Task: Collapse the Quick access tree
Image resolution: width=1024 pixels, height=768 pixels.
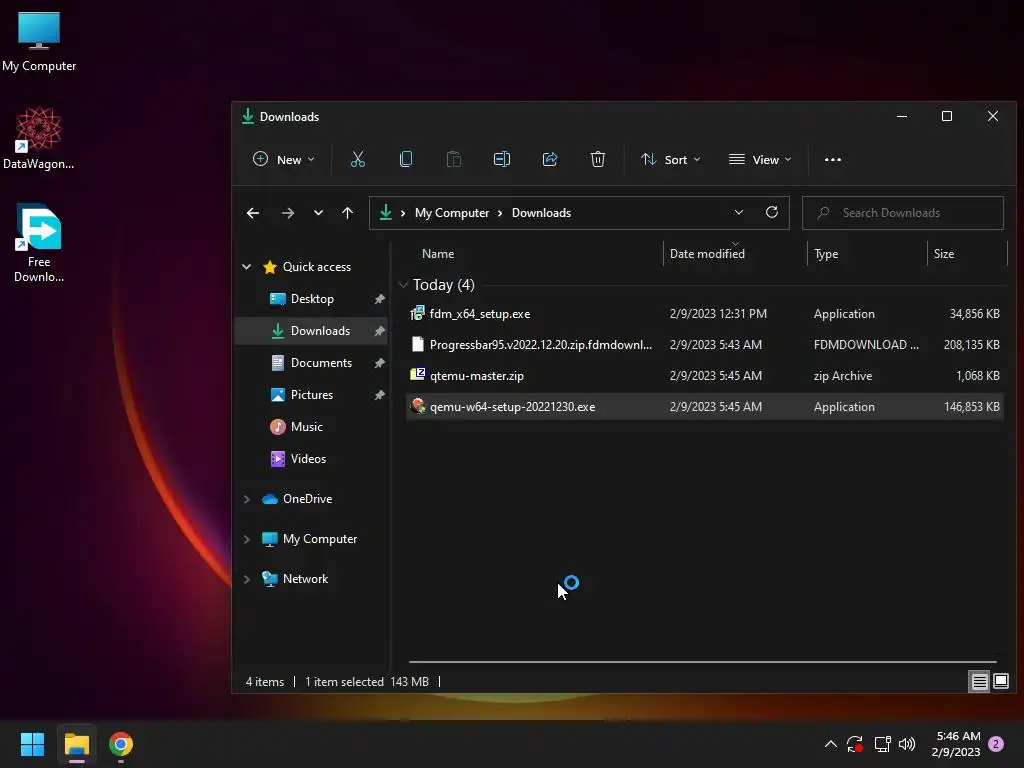Action: click(247, 266)
